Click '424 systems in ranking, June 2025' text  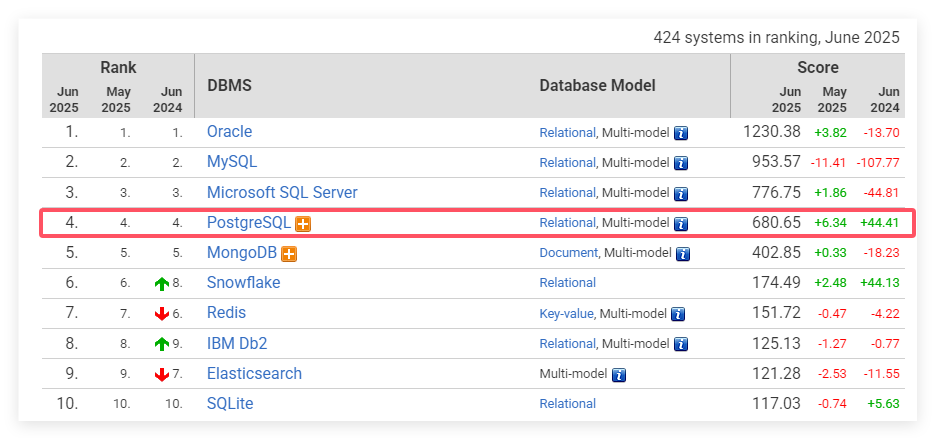point(776,38)
